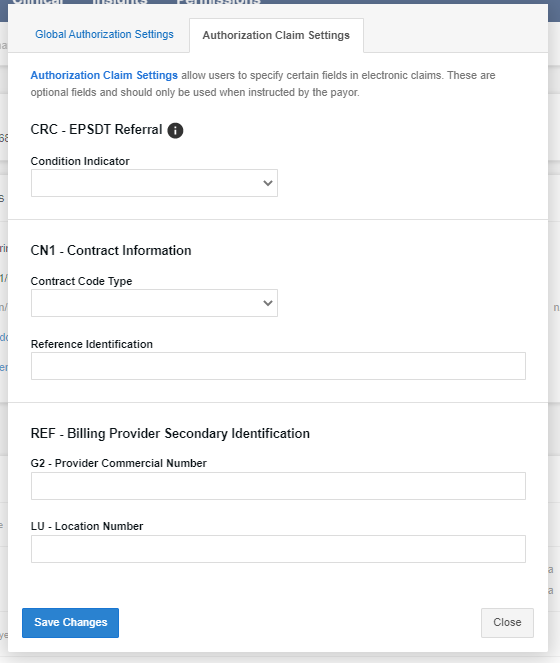560x663 pixels.
Task: Open the Contract Code Type dropdown
Action: coord(154,303)
